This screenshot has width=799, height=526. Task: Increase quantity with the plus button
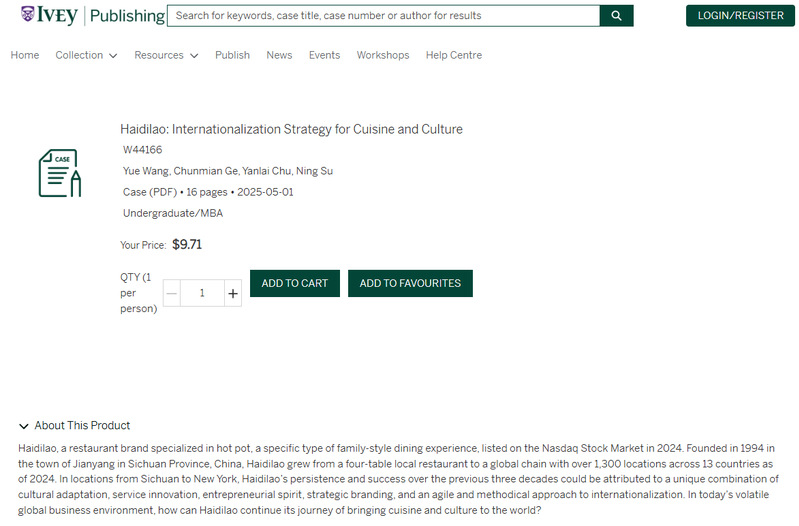(x=233, y=293)
